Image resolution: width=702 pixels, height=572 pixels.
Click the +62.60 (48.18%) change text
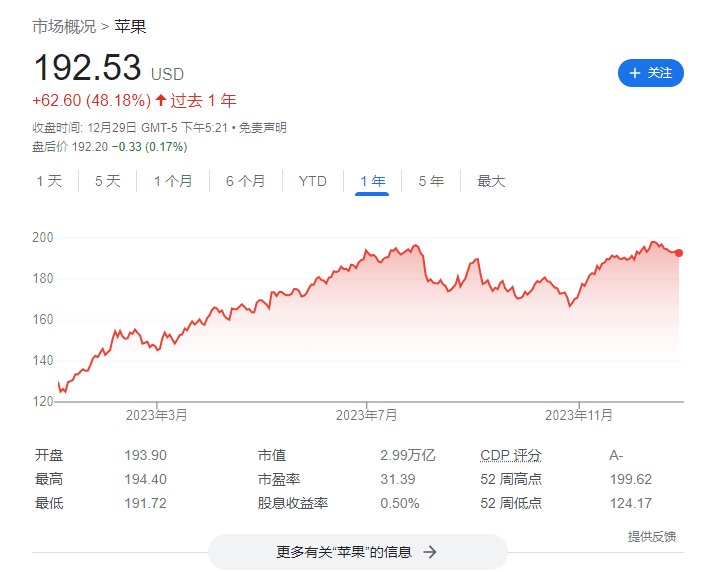(x=91, y=100)
